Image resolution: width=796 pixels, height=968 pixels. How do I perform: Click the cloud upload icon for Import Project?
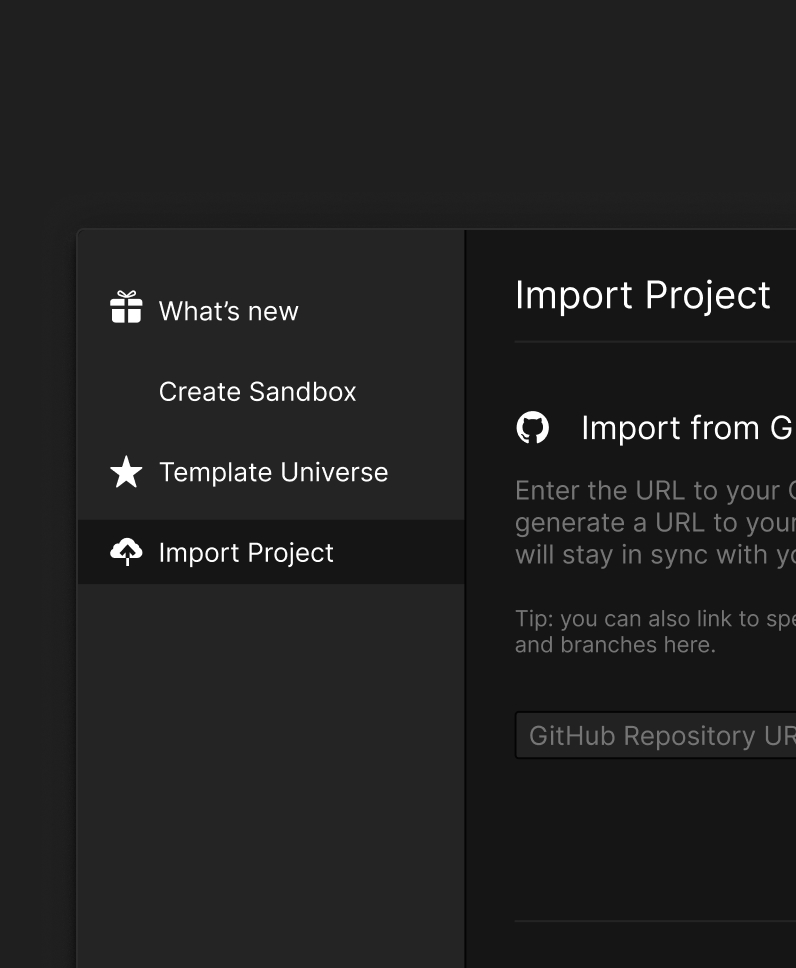[126, 551]
